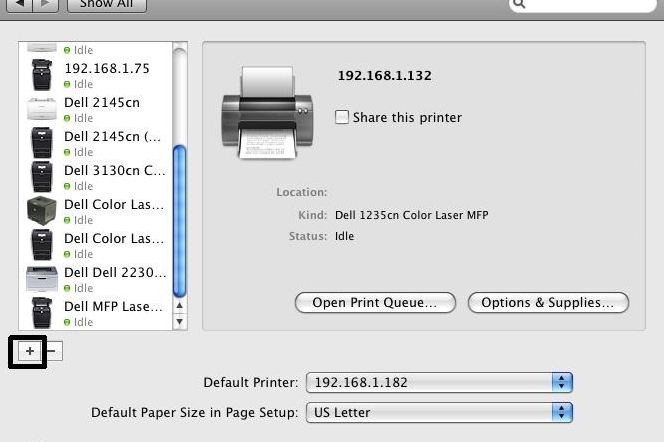Click the Dell 1235cn Color Laser MFP kind text

coord(412,215)
